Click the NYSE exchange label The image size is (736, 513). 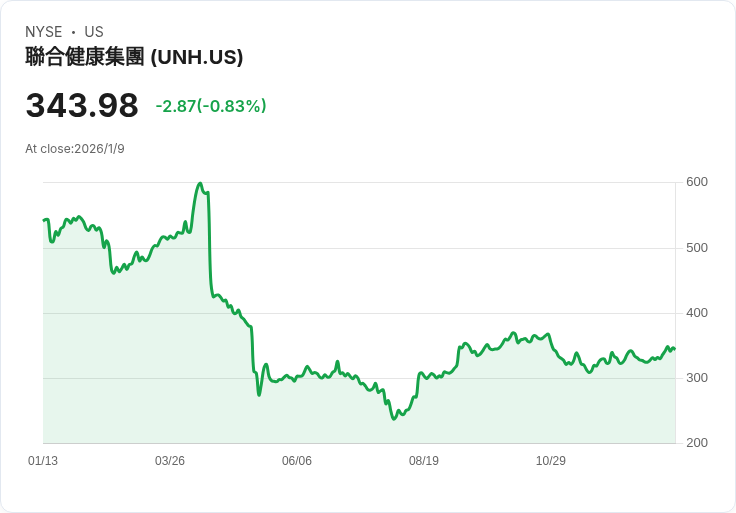tap(43, 32)
